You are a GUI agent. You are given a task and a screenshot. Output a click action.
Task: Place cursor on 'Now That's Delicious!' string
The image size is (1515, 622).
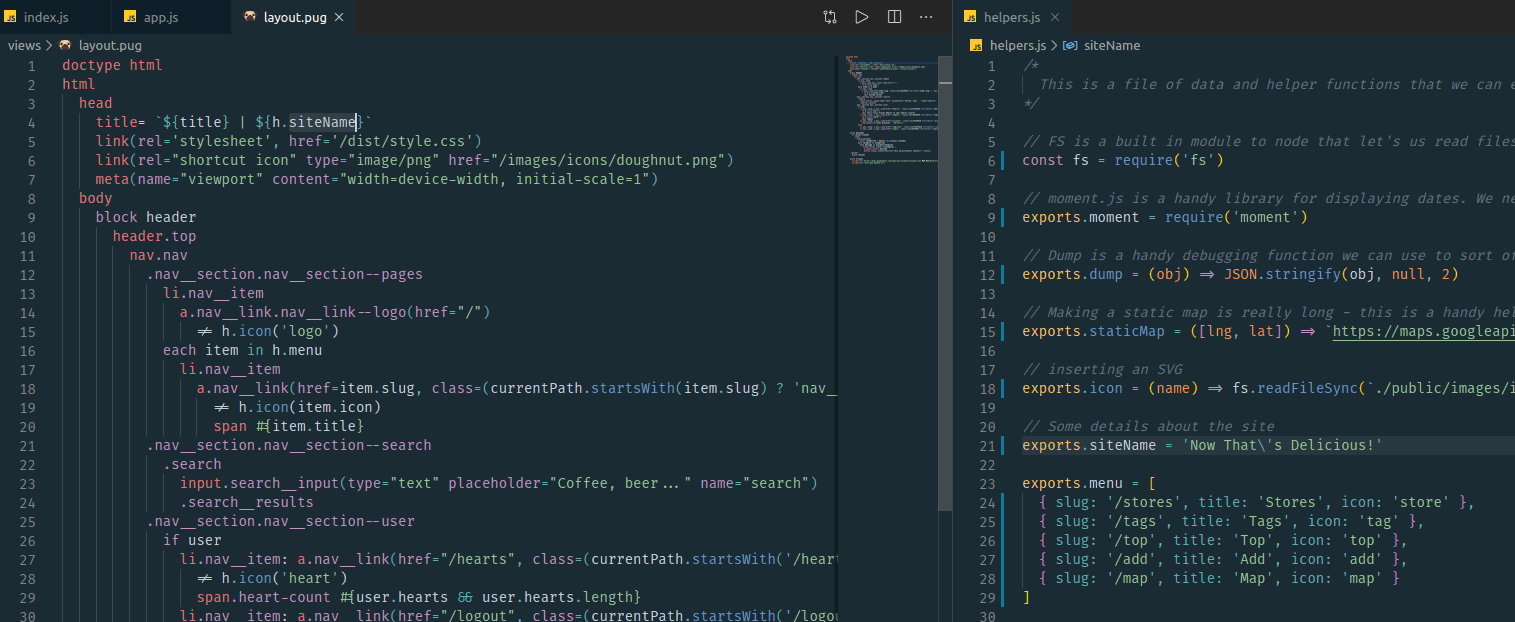click(1282, 445)
